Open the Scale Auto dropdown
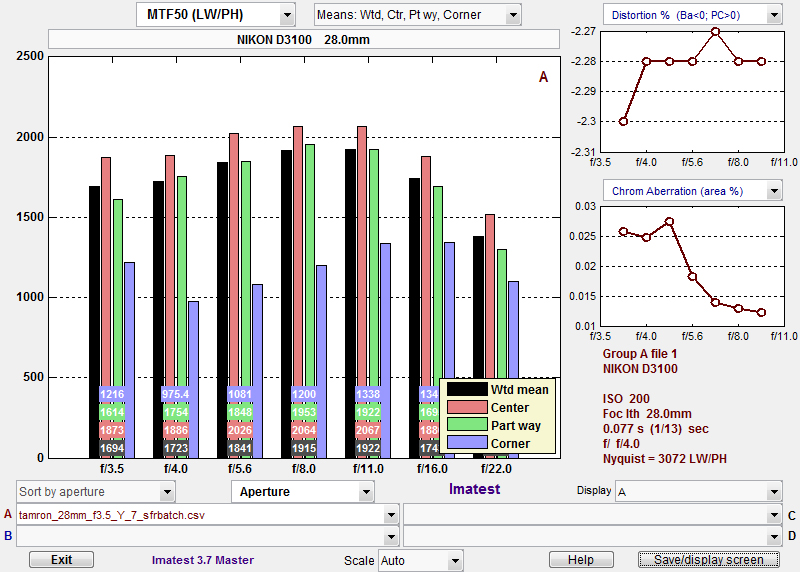 coord(420,561)
